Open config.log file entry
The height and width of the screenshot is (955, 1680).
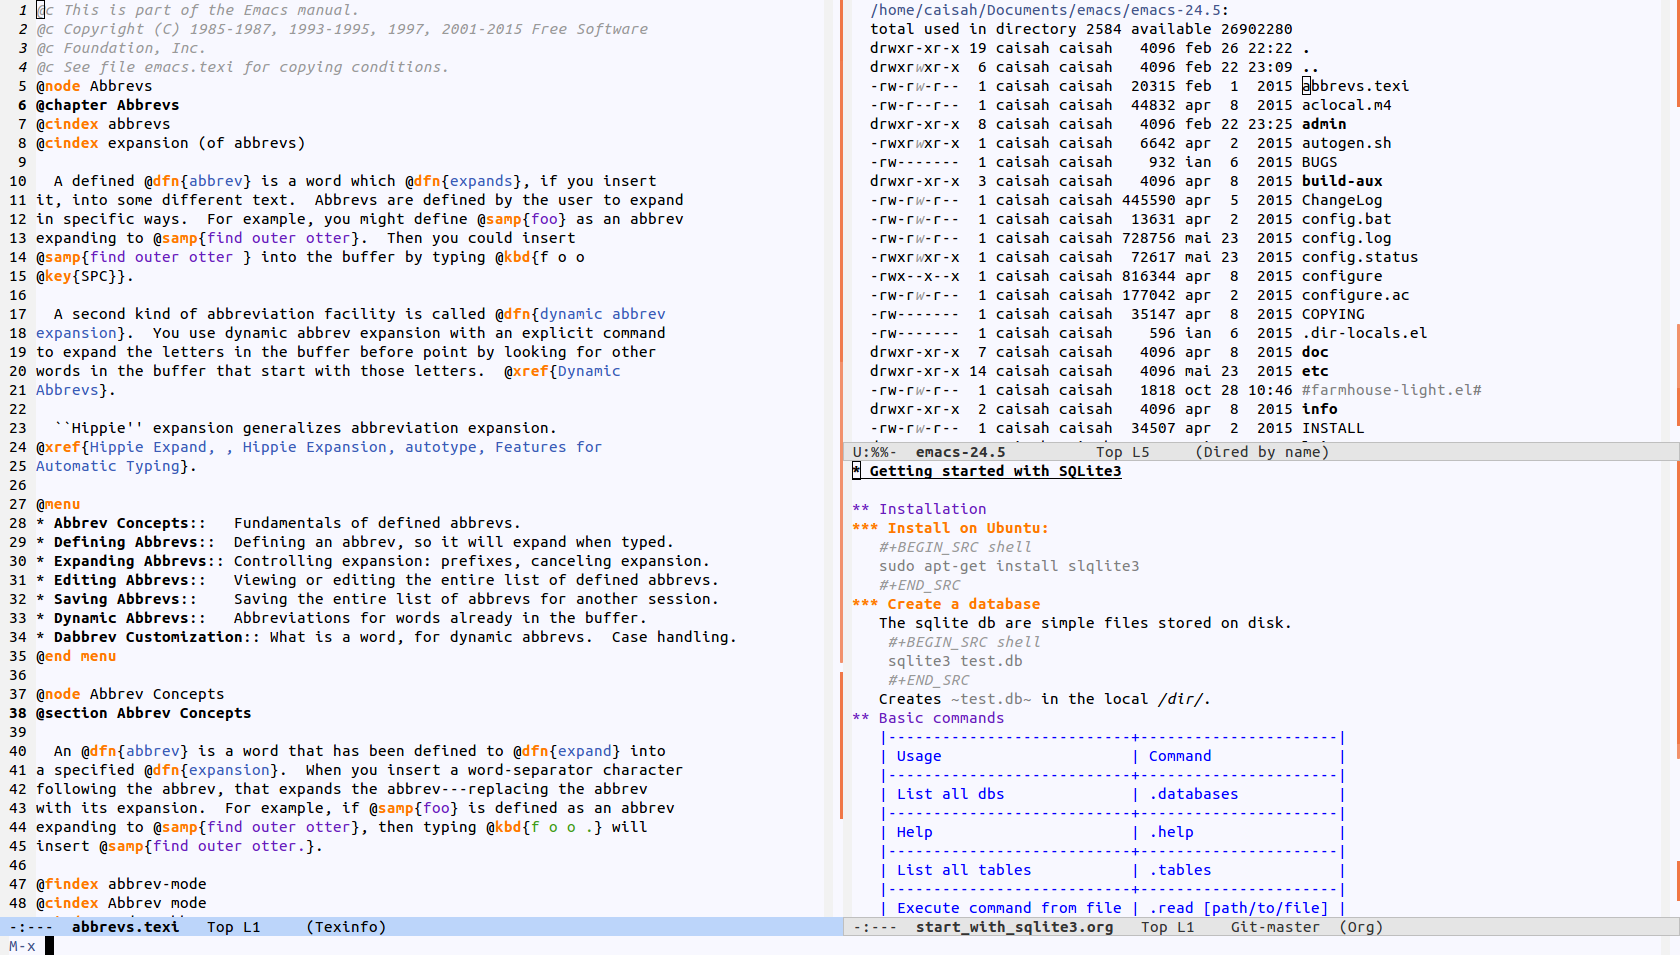click(1346, 238)
